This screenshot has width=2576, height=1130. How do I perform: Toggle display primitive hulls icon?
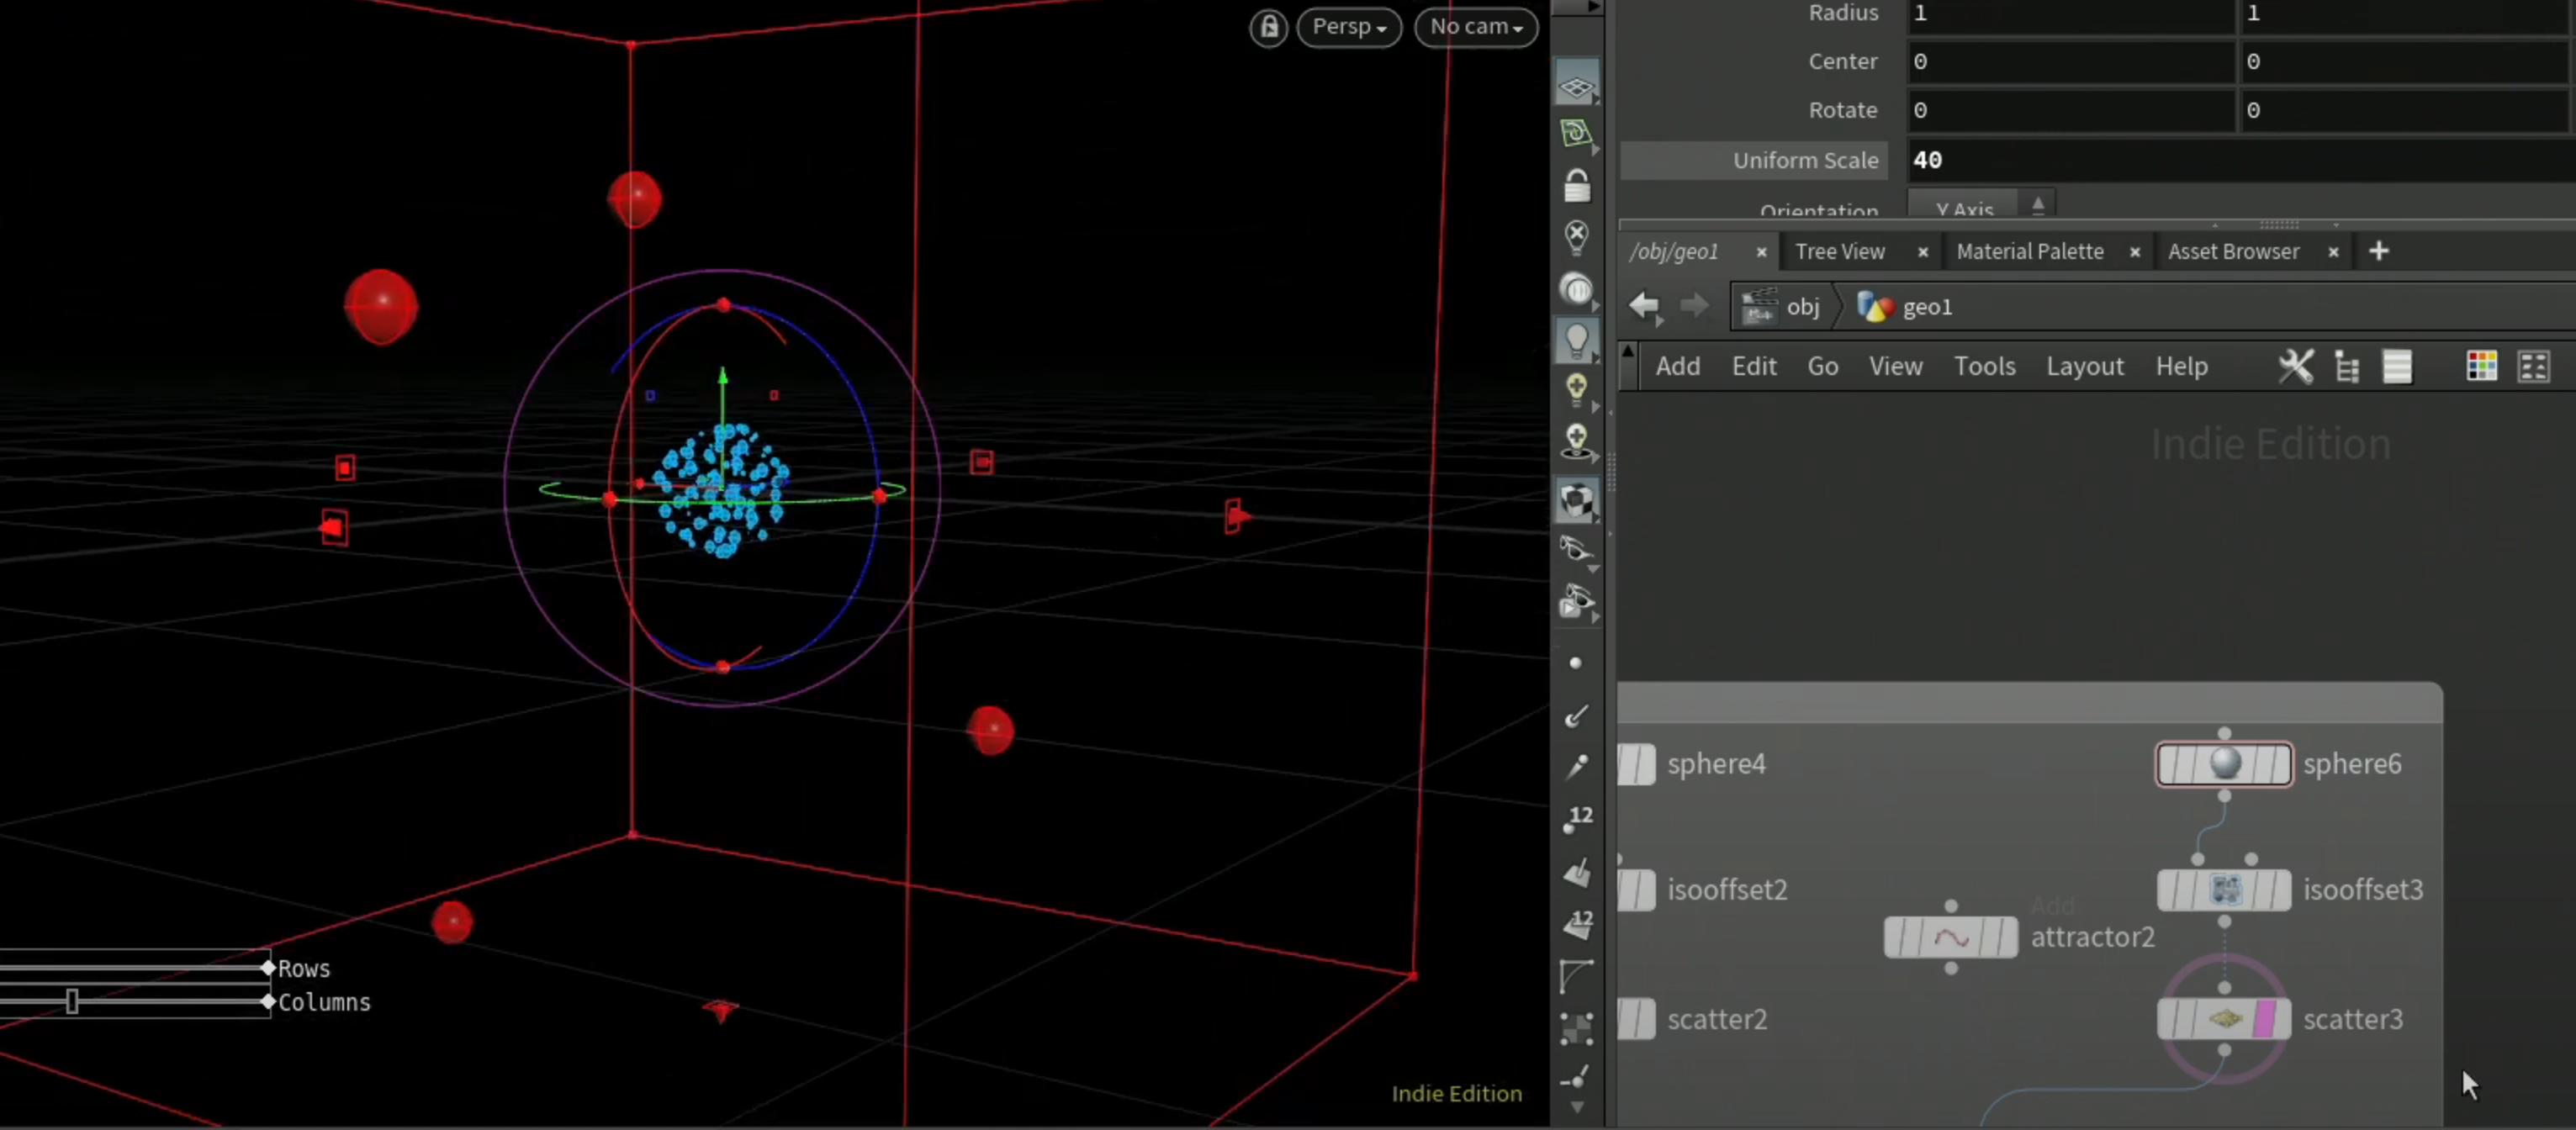(1577, 975)
